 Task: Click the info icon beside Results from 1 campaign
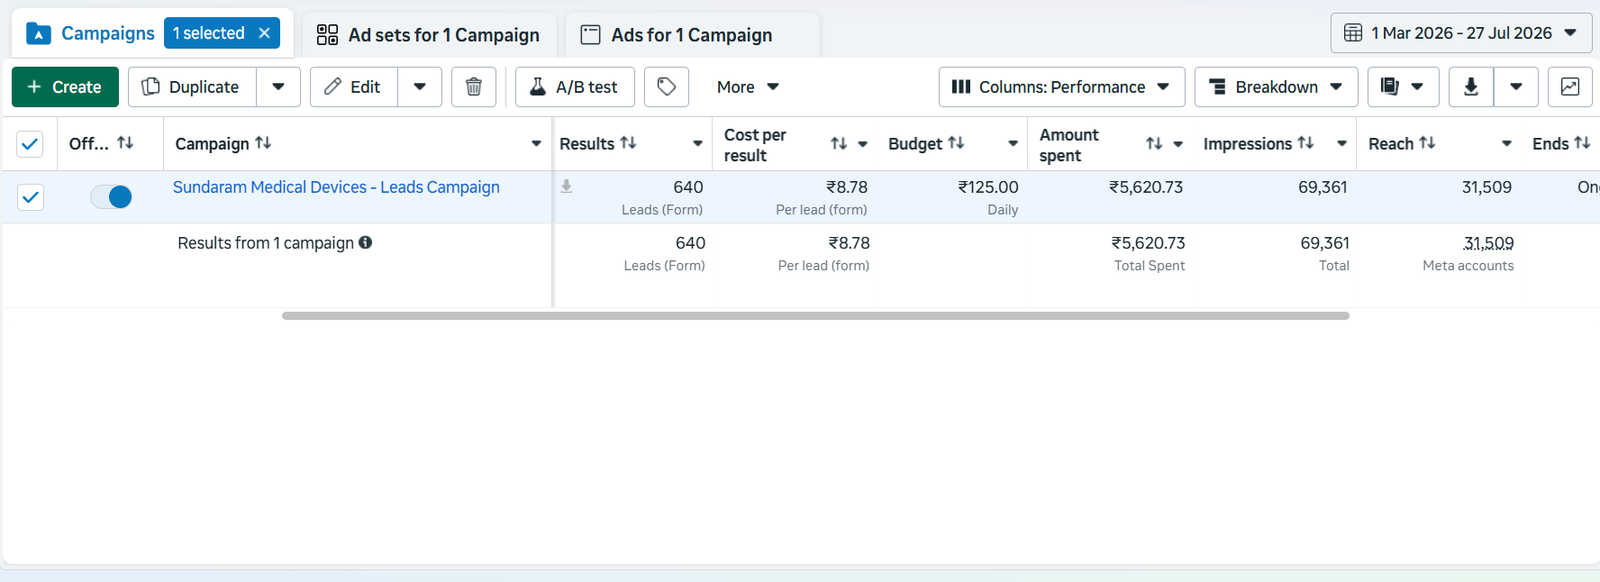click(366, 242)
